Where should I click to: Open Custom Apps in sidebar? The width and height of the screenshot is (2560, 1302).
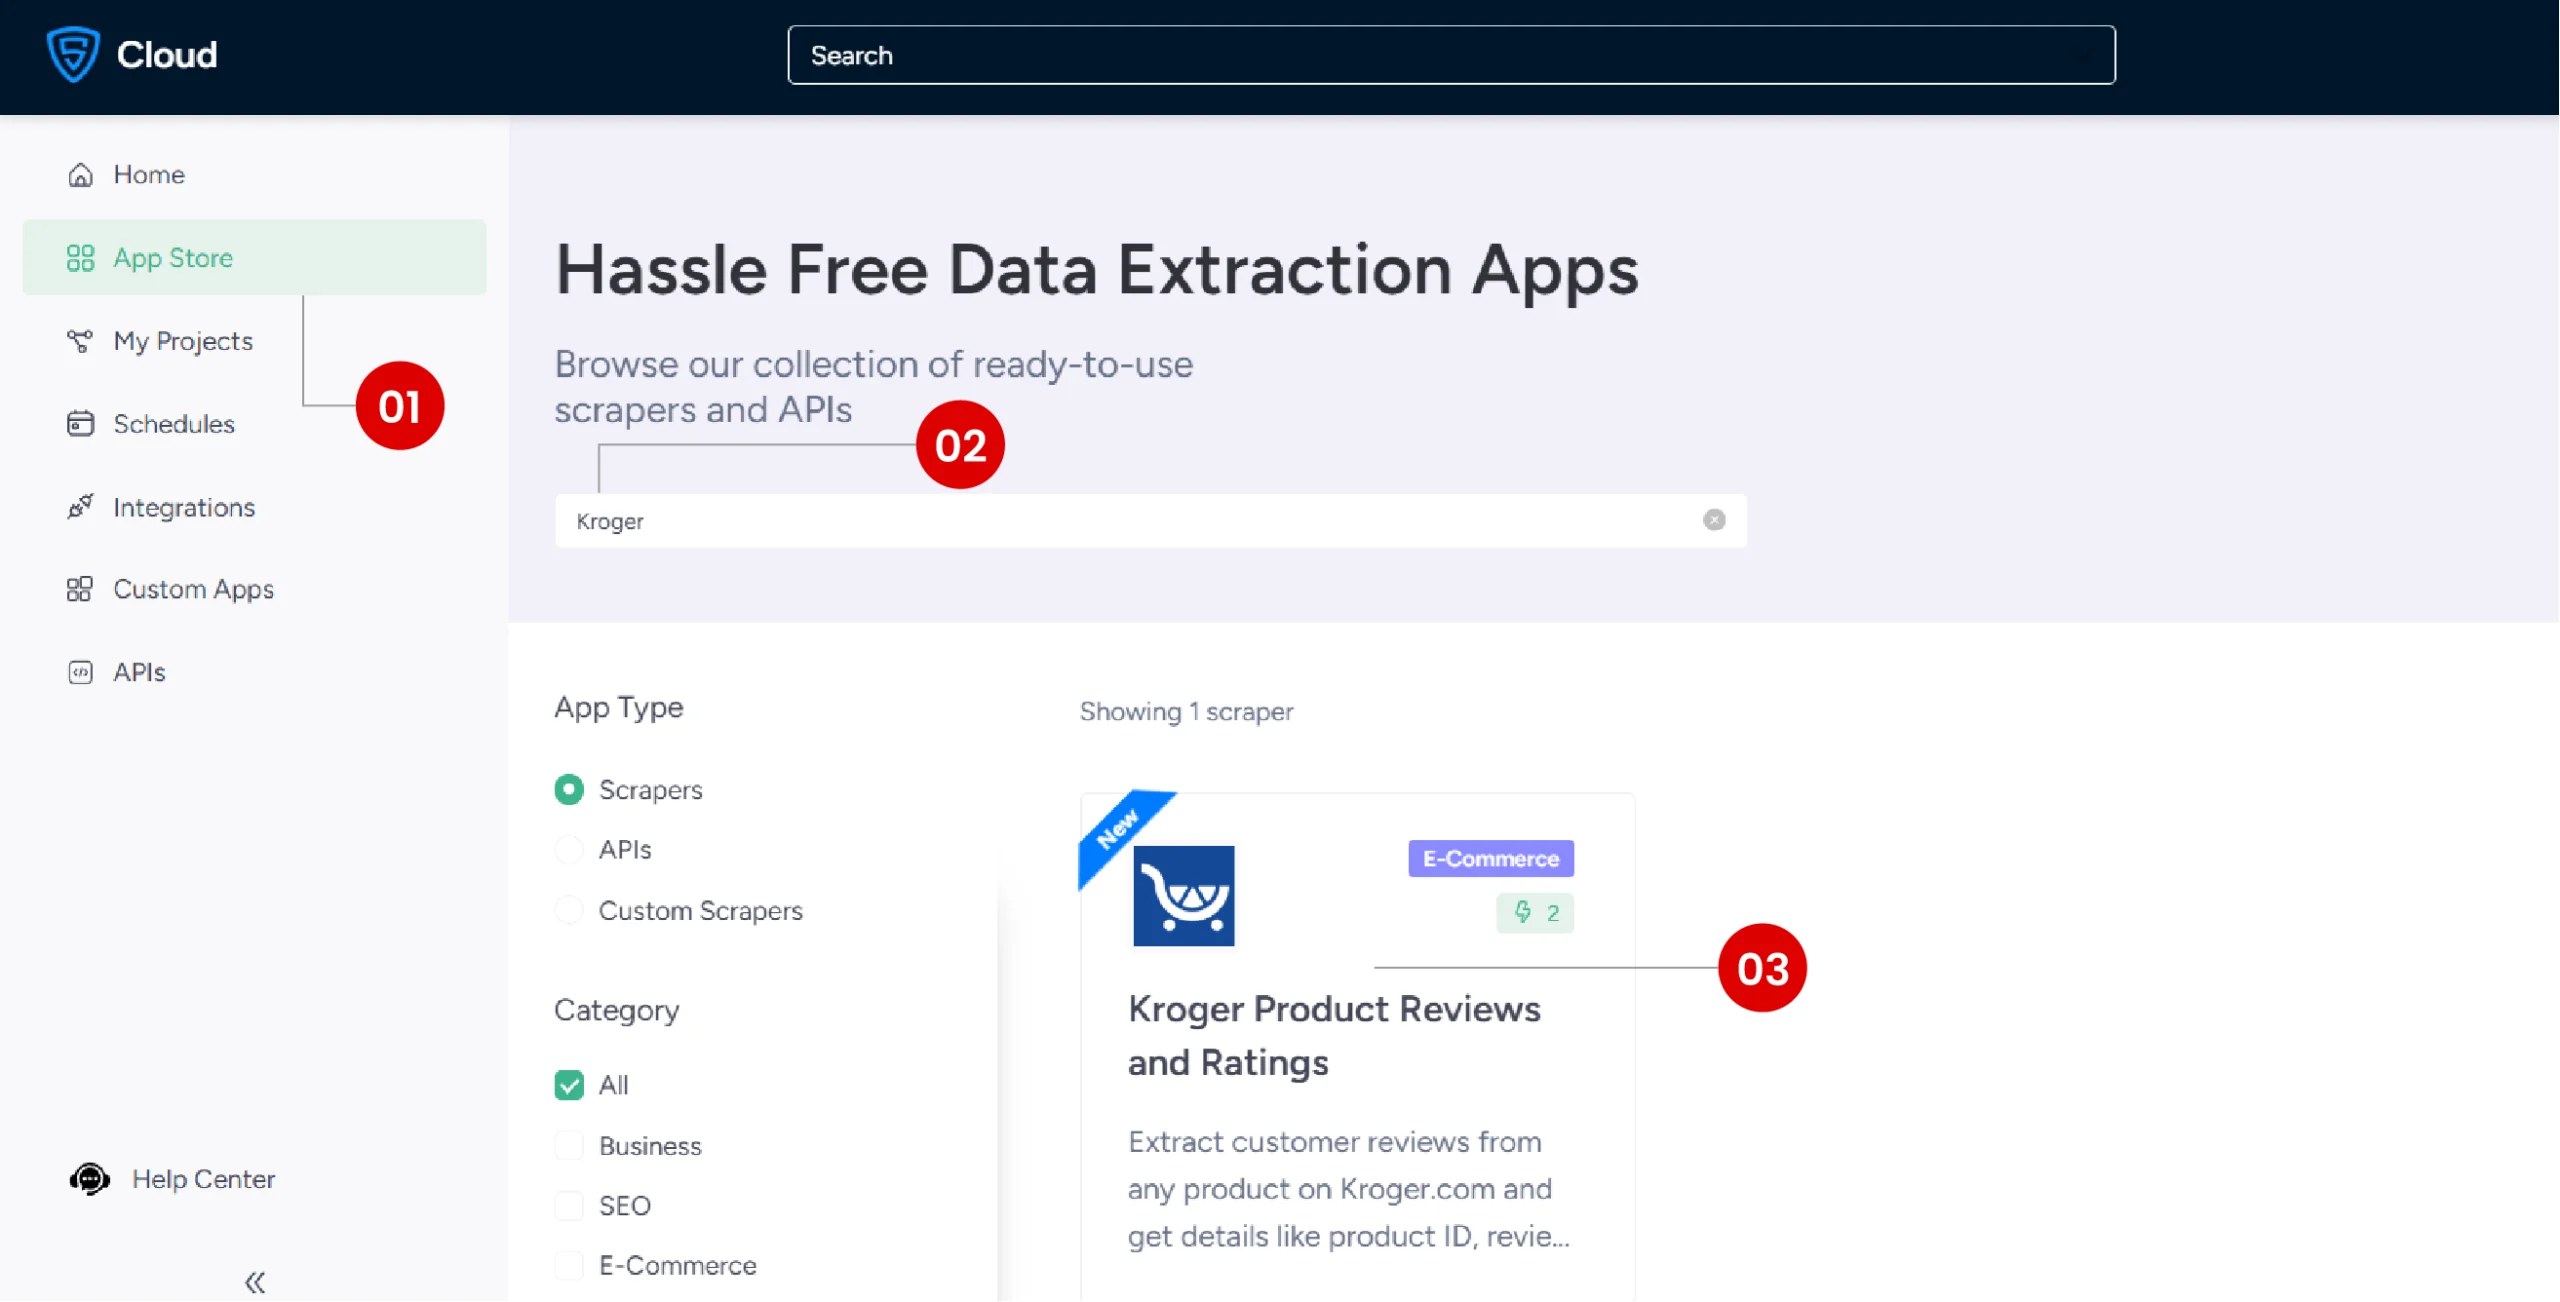[x=254, y=589]
